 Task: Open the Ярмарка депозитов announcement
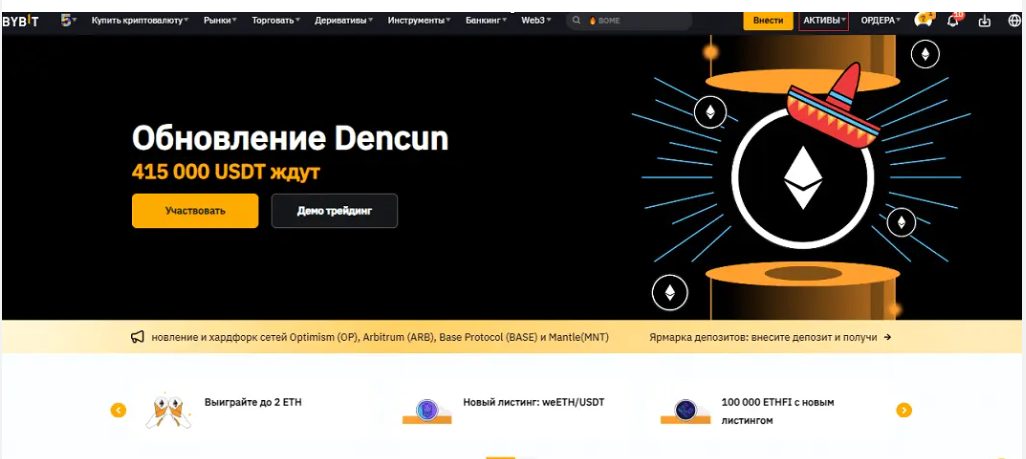(x=763, y=337)
